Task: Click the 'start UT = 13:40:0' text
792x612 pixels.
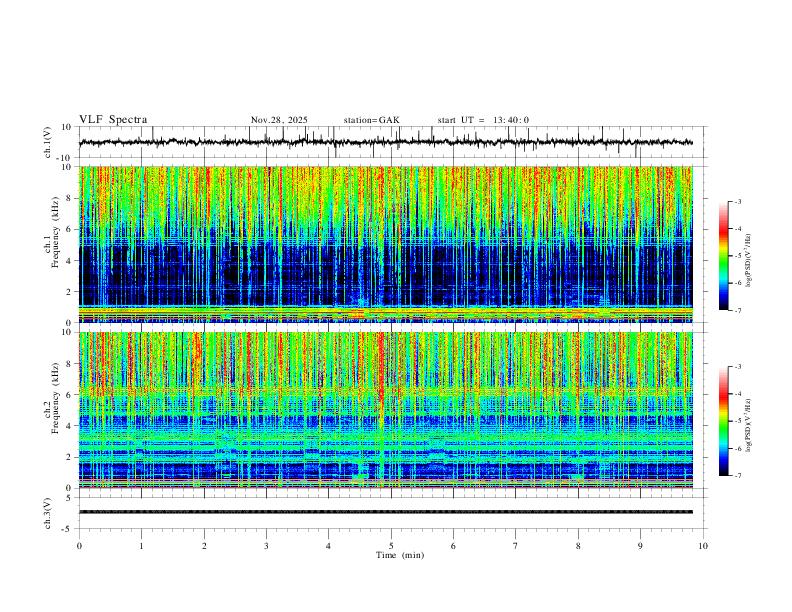Action: click(x=483, y=120)
